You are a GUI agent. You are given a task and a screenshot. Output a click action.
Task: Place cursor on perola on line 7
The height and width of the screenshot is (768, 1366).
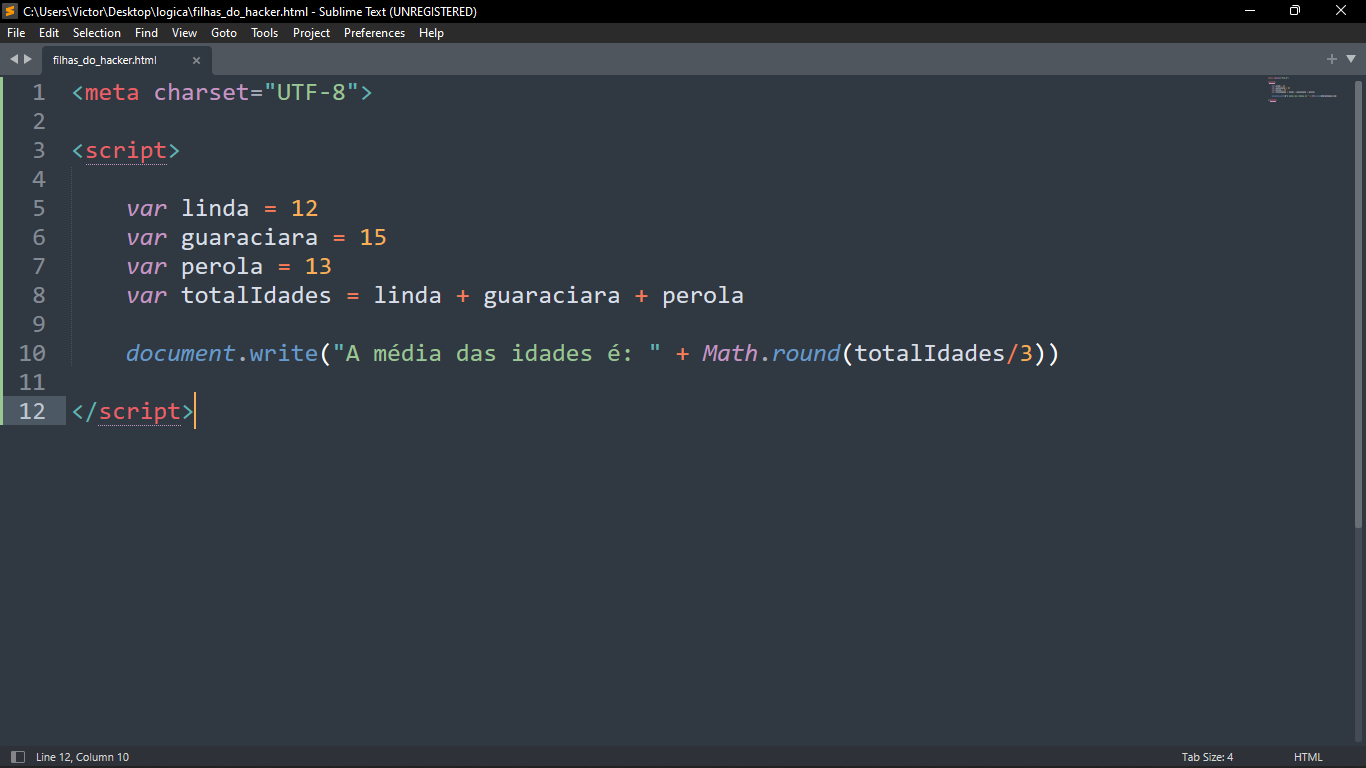[x=222, y=266]
